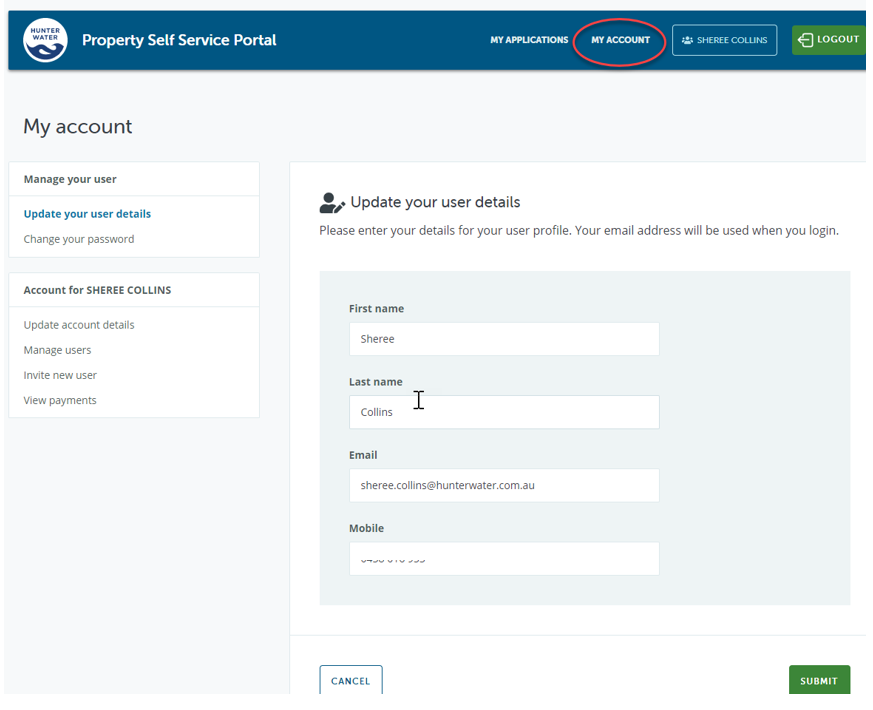Open the MY APPLICATIONS menu

(528, 40)
